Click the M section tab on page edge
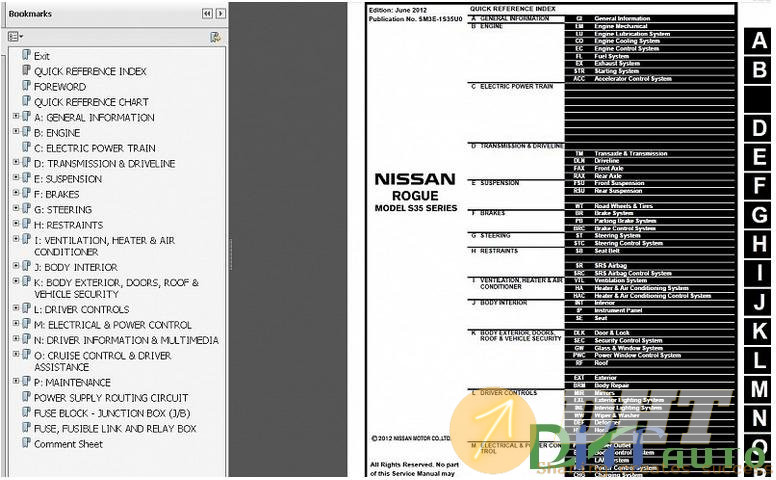This screenshot has height=480, width=776. click(759, 389)
